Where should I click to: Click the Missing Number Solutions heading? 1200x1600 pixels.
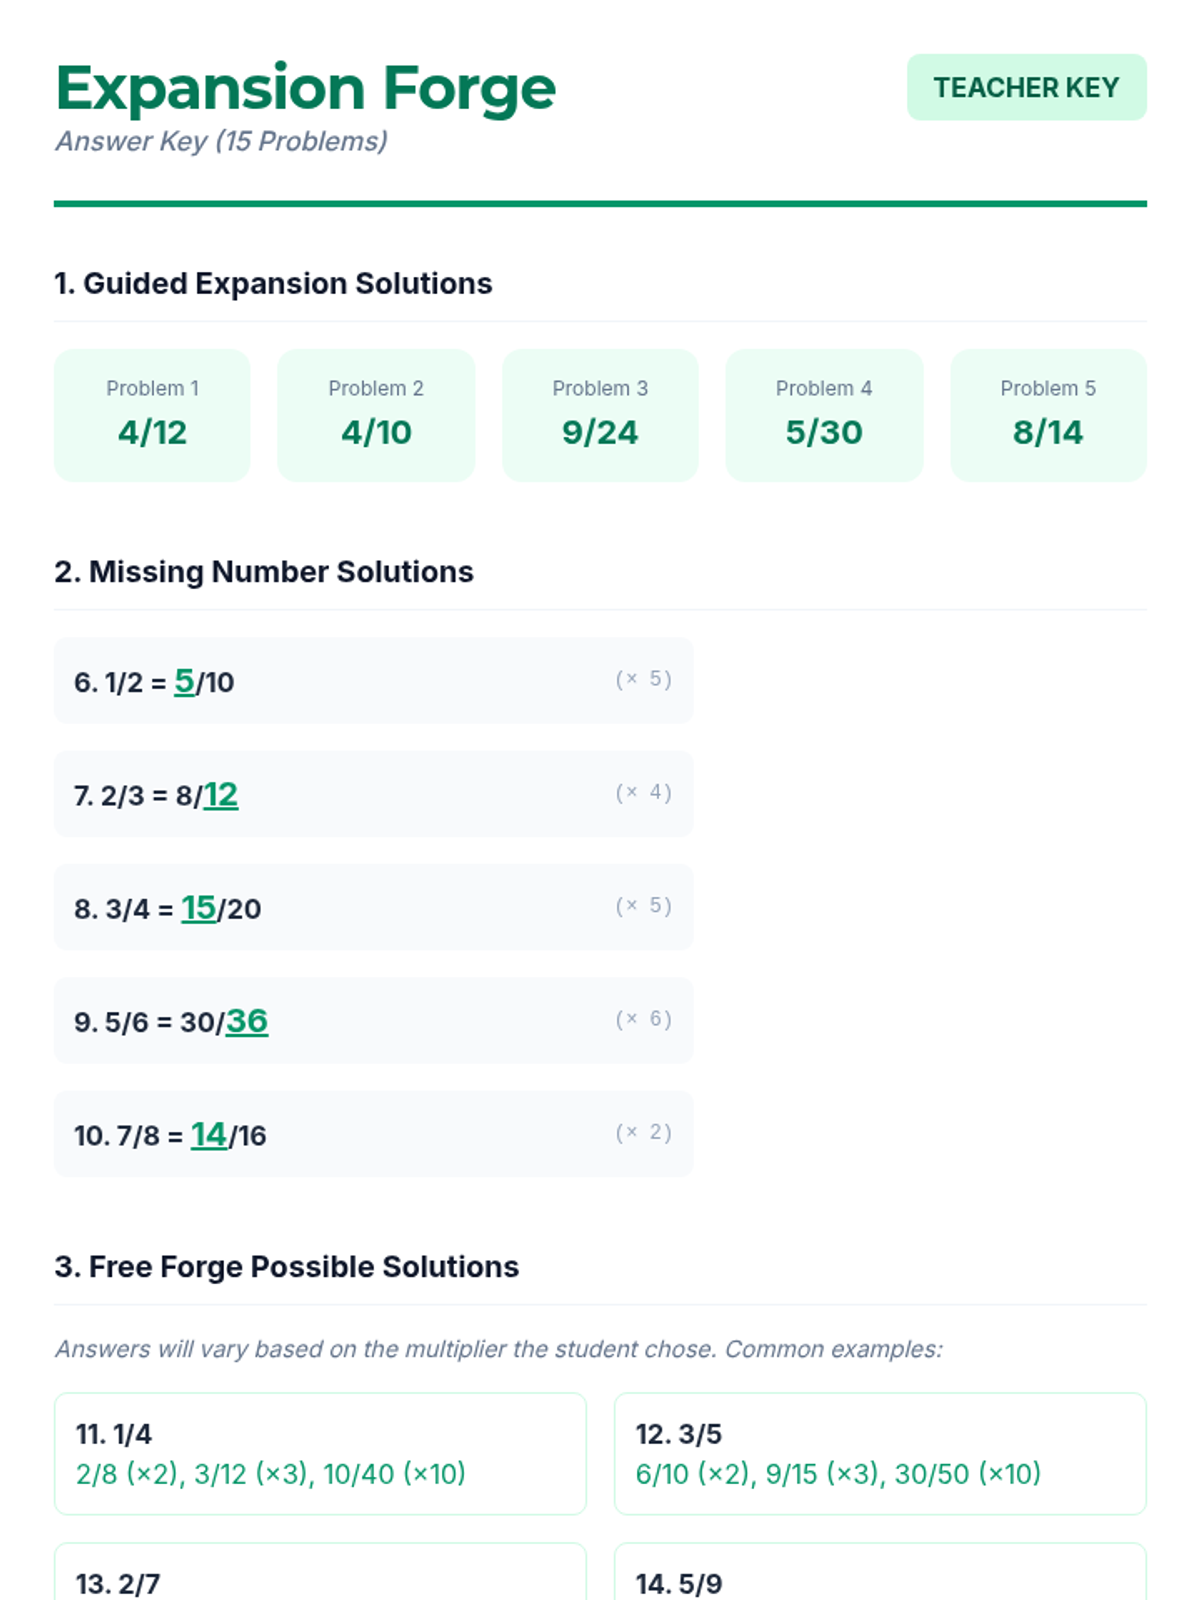point(264,572)
